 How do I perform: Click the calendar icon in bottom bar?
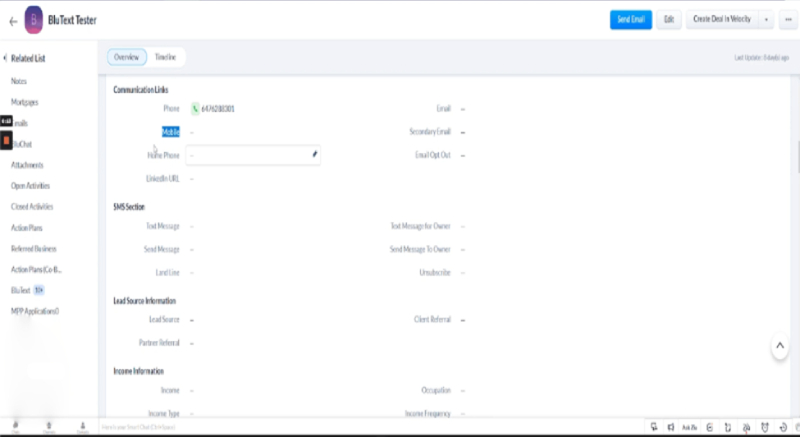pos(709,427)
